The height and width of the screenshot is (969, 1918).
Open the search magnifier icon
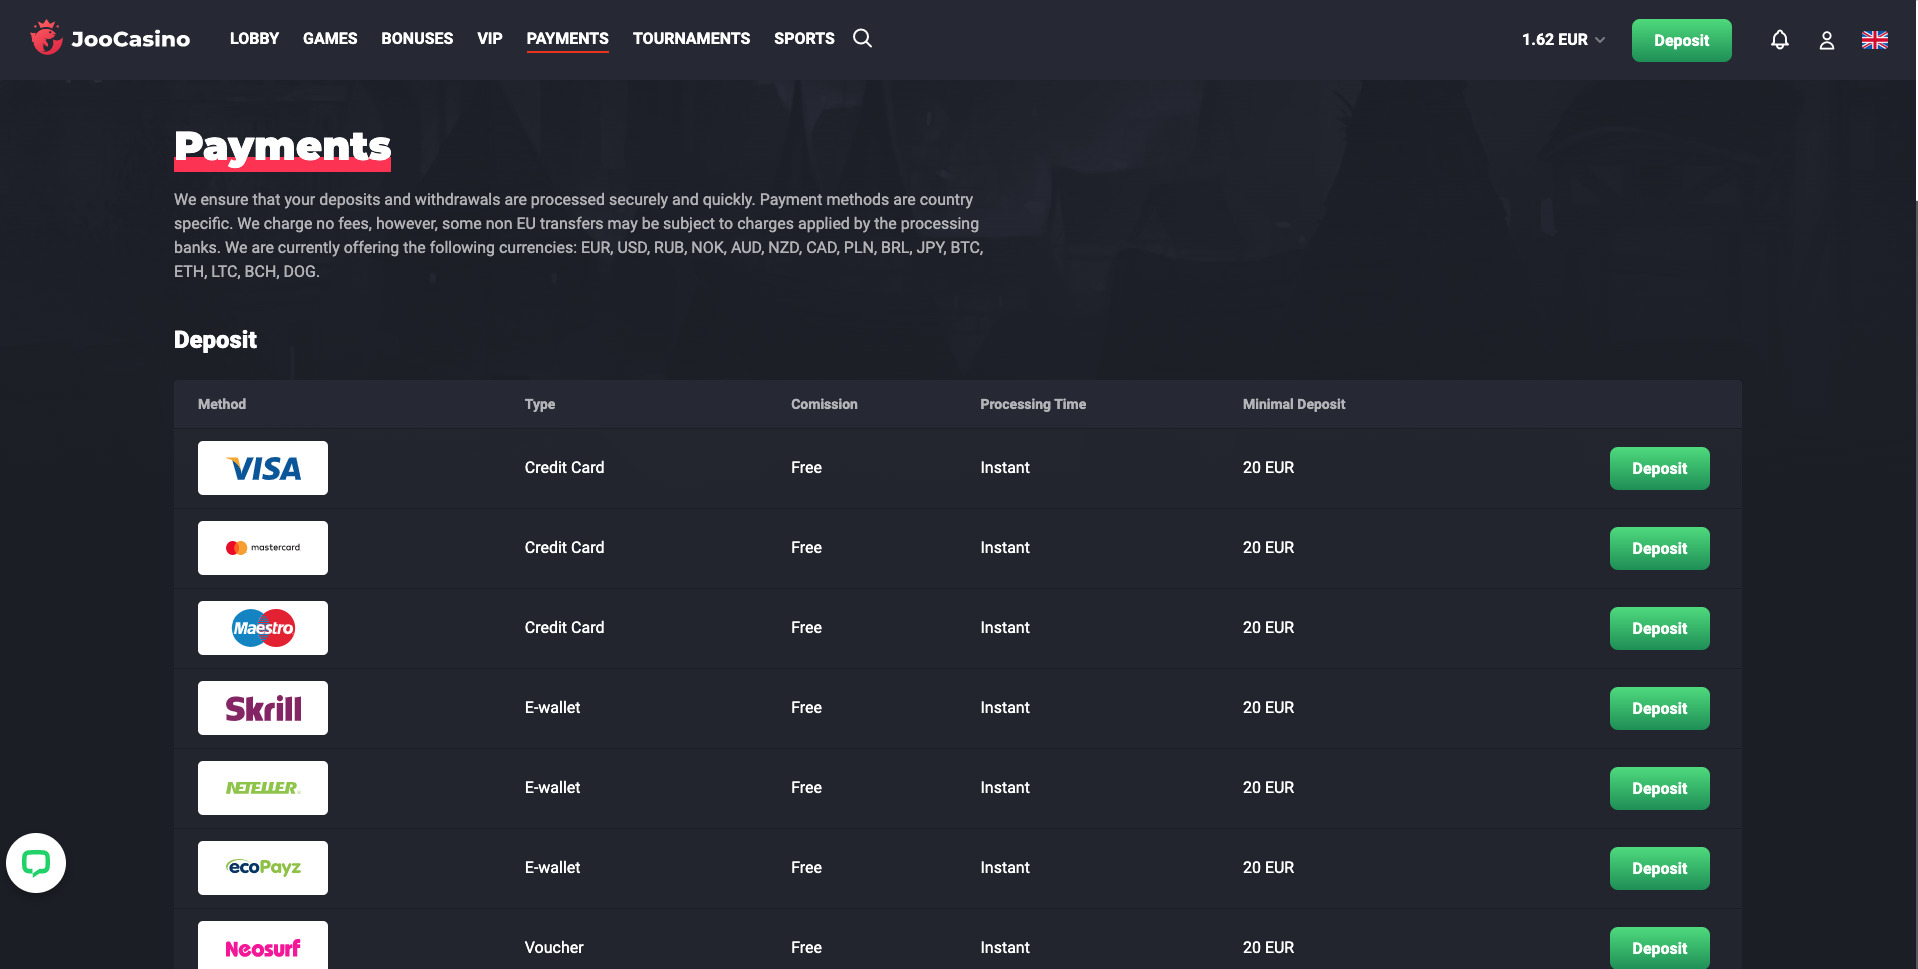pos(862,38)
